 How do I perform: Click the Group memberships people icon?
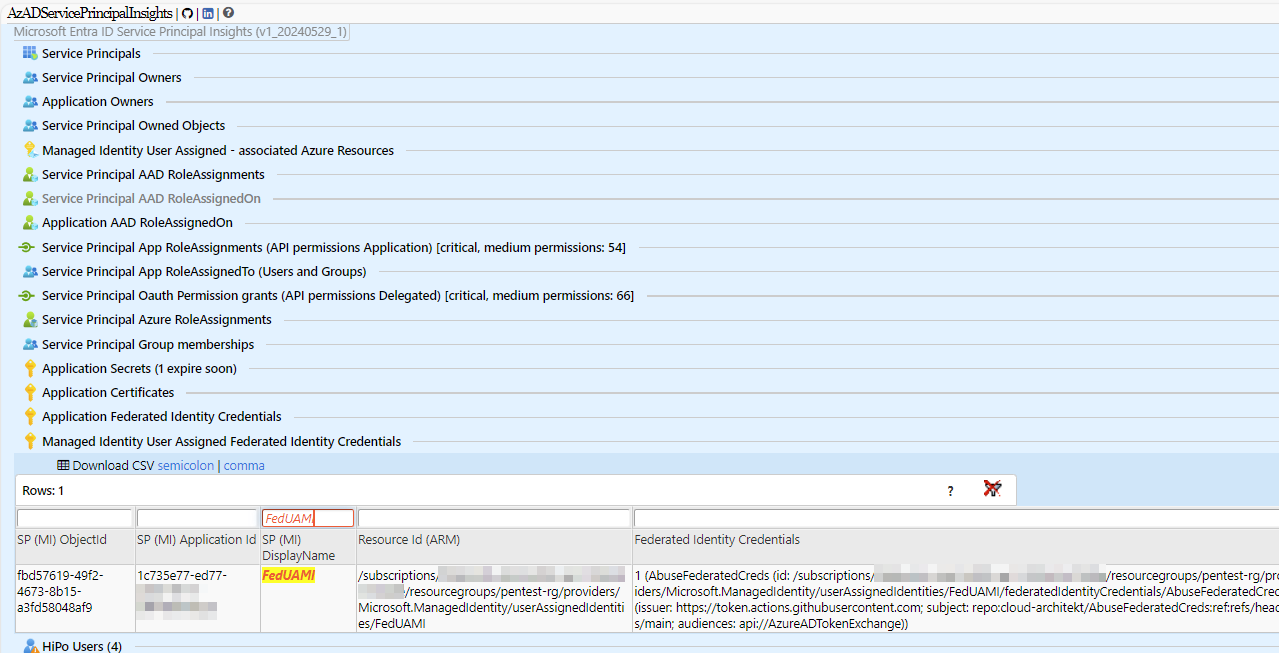30,344
